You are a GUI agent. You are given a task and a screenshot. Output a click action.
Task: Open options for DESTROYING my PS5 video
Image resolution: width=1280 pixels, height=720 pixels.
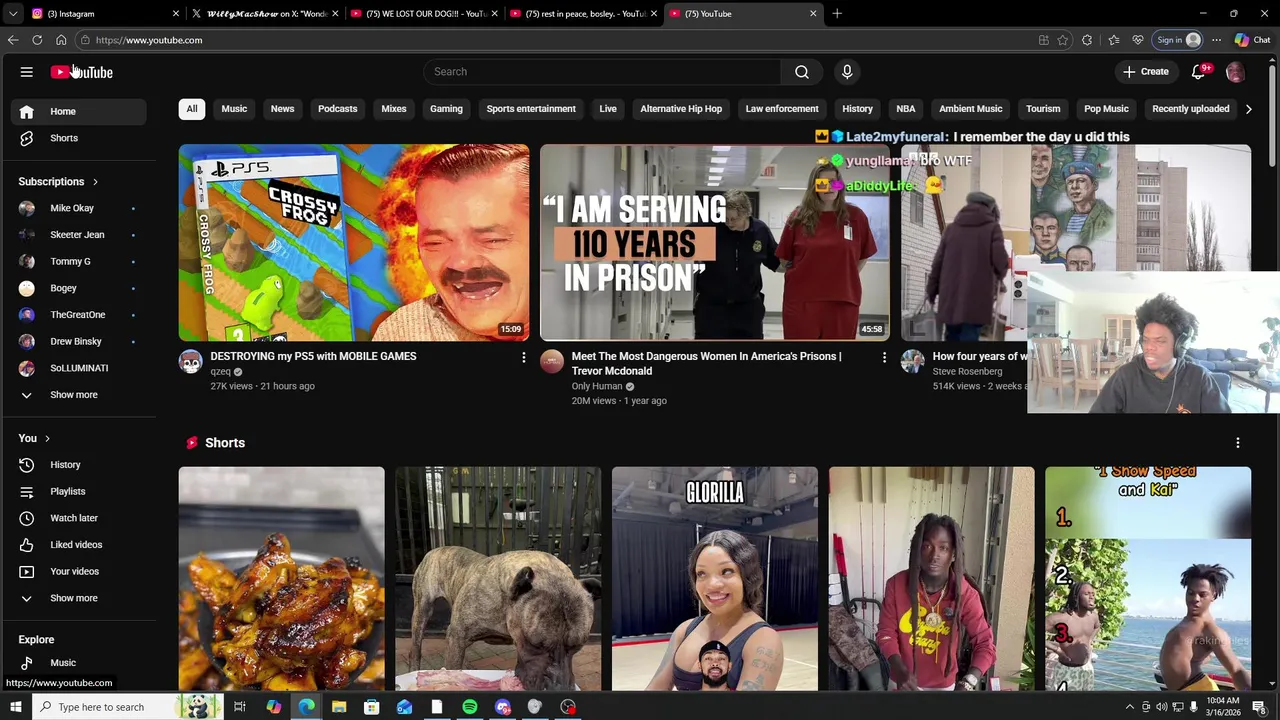click(523, 357)
